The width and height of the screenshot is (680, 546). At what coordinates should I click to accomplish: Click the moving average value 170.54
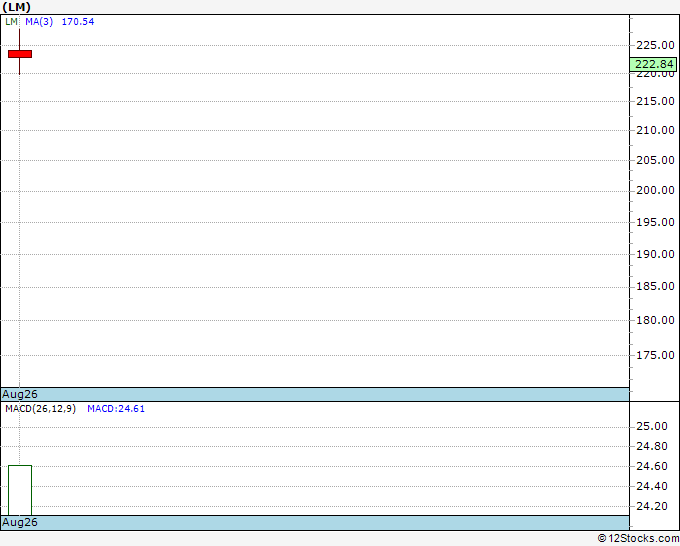click(x=78, y=22)
